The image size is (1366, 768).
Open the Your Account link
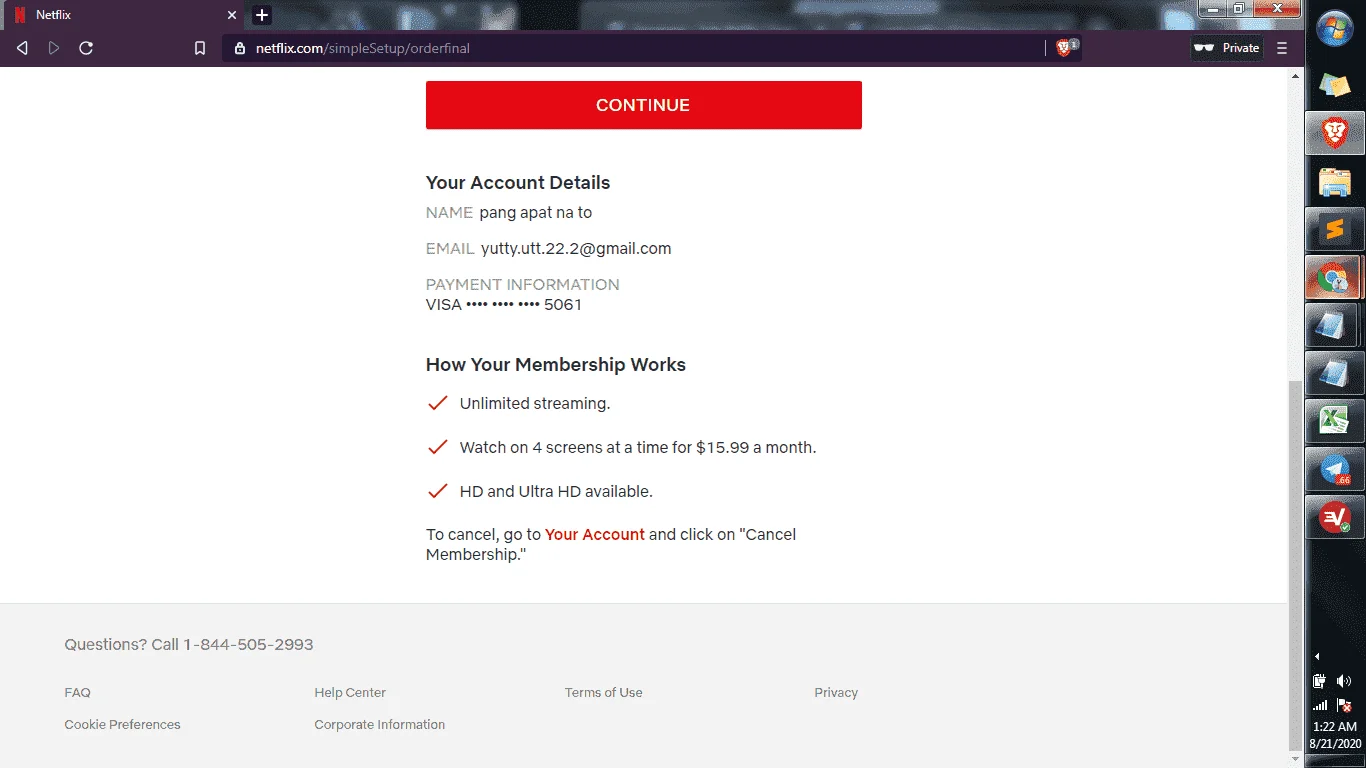coord(595,535)
